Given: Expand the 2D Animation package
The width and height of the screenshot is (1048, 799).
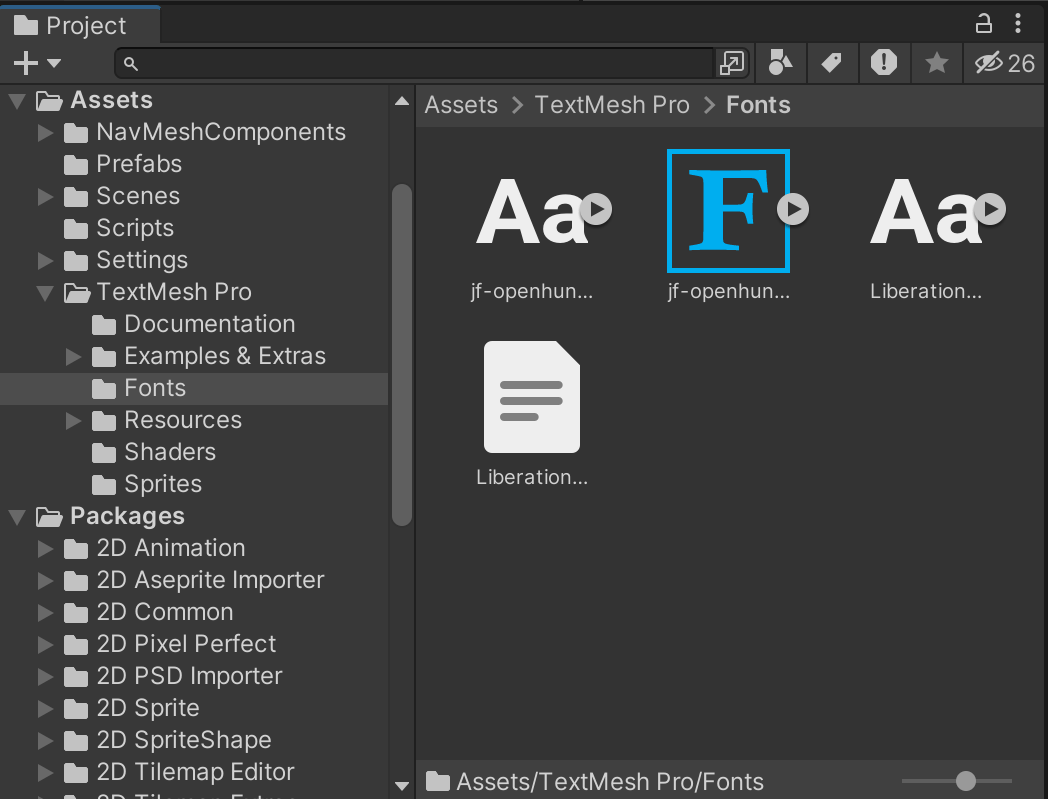Looking at the screenshot, I should click(45, 548).
